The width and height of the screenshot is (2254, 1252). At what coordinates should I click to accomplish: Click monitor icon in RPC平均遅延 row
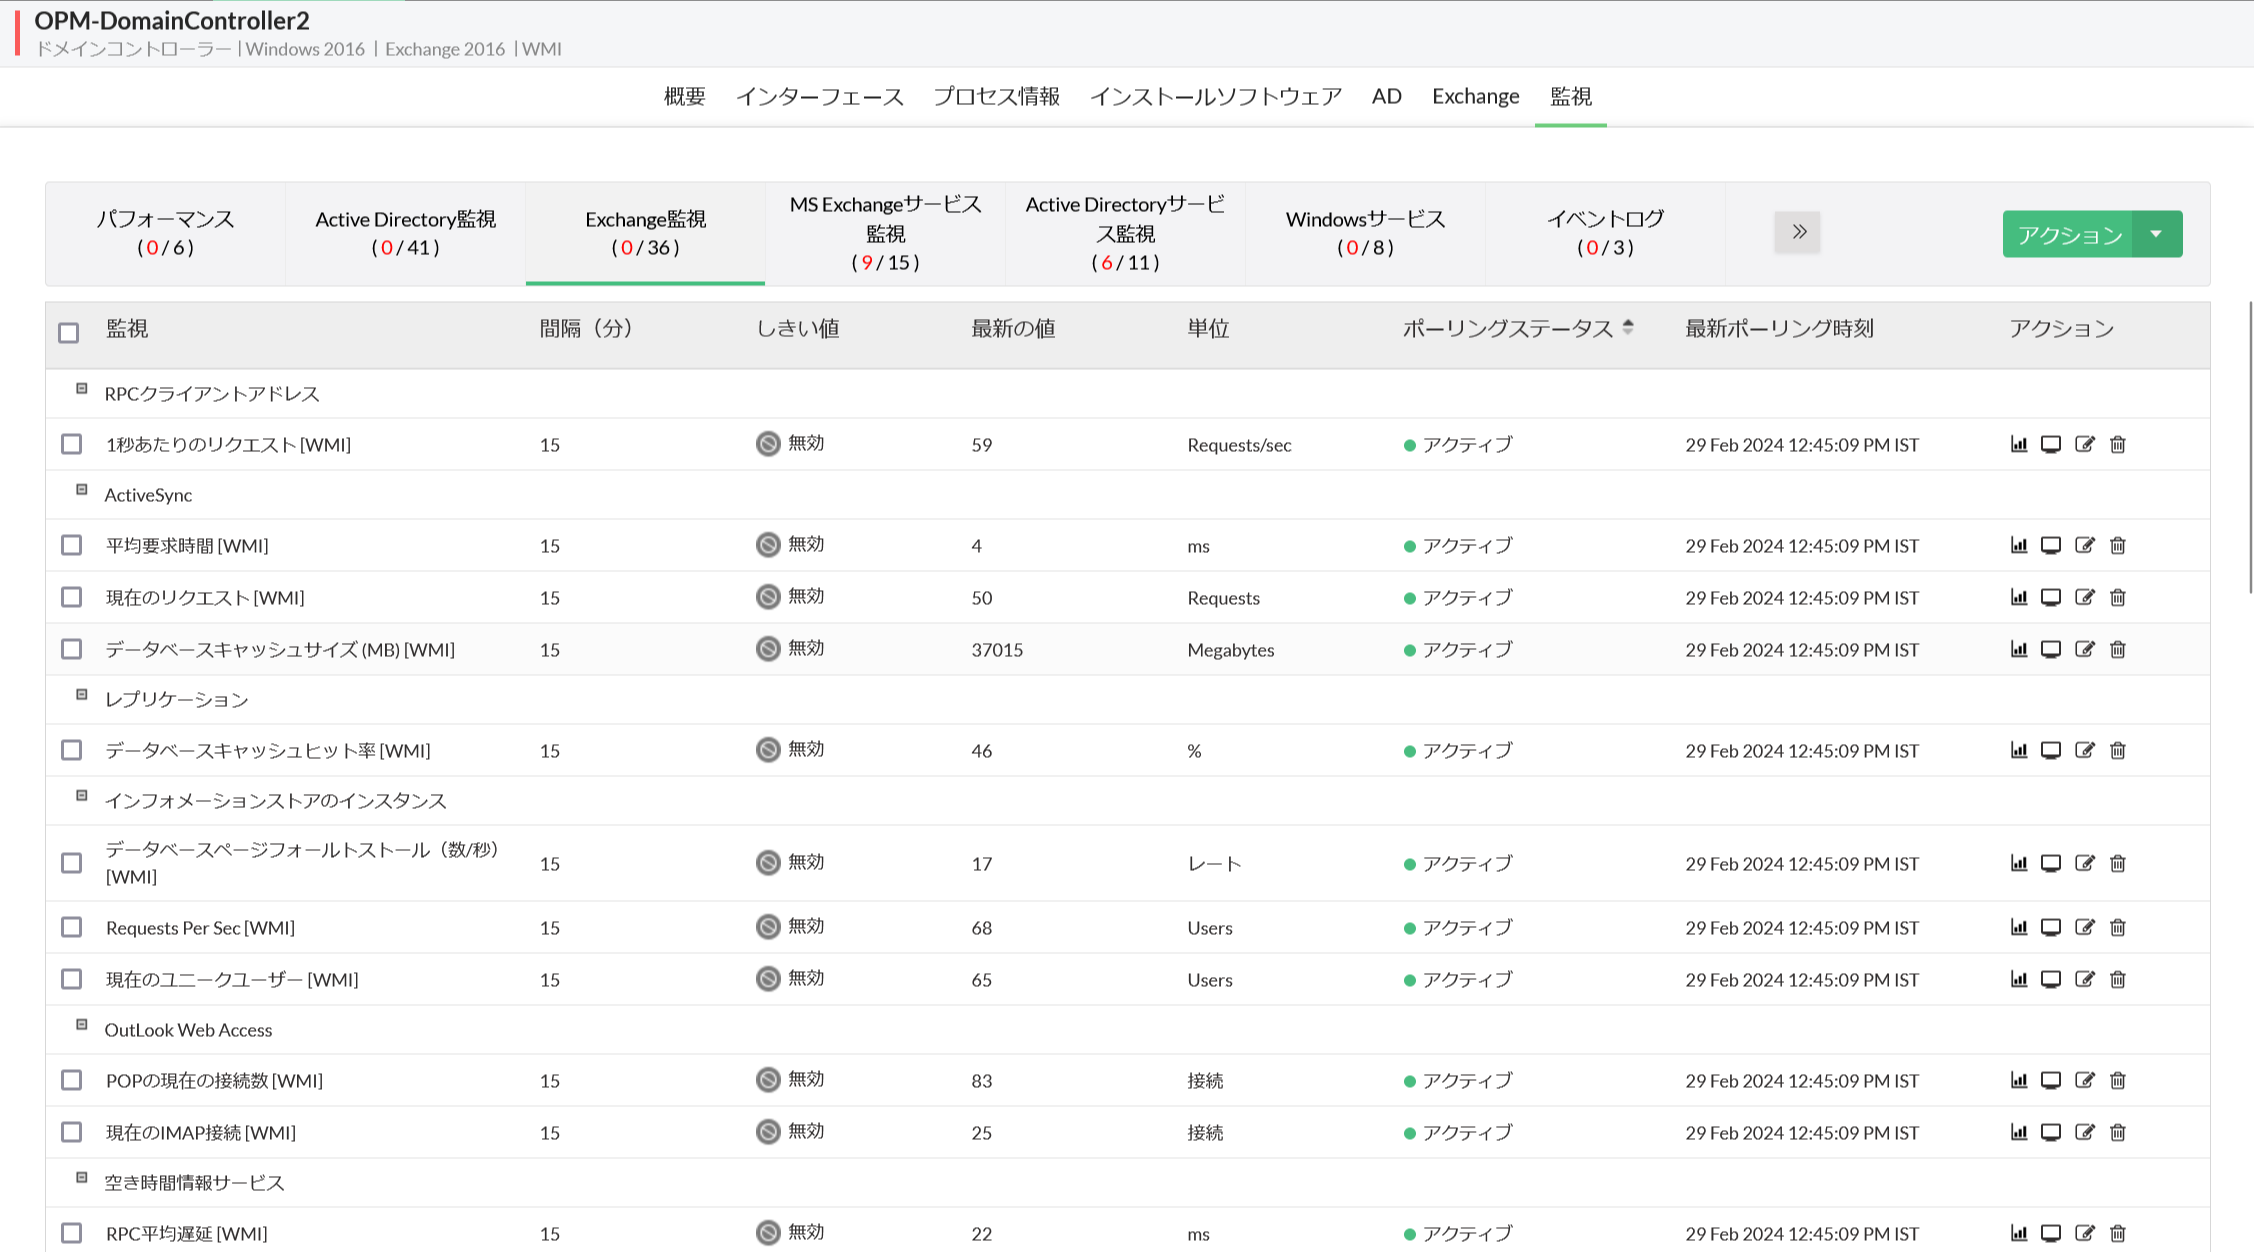tap(2051, 1233)
